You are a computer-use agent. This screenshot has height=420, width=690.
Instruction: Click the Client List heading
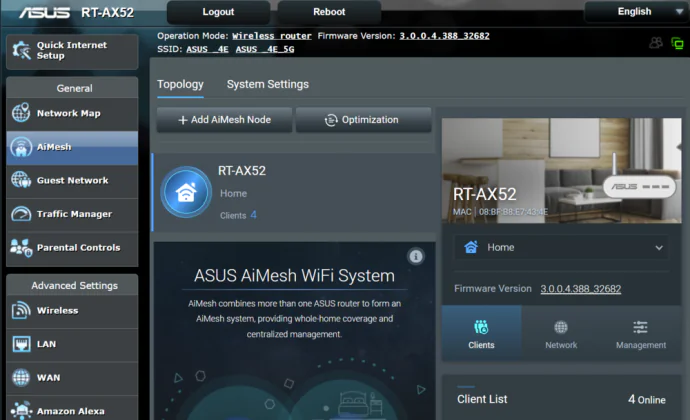[482, 399]
